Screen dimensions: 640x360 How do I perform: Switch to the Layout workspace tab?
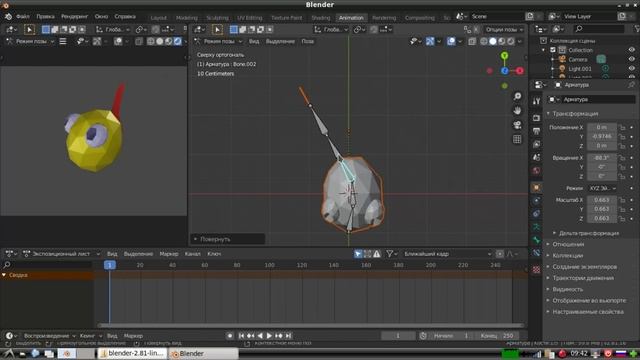(158, 18)
